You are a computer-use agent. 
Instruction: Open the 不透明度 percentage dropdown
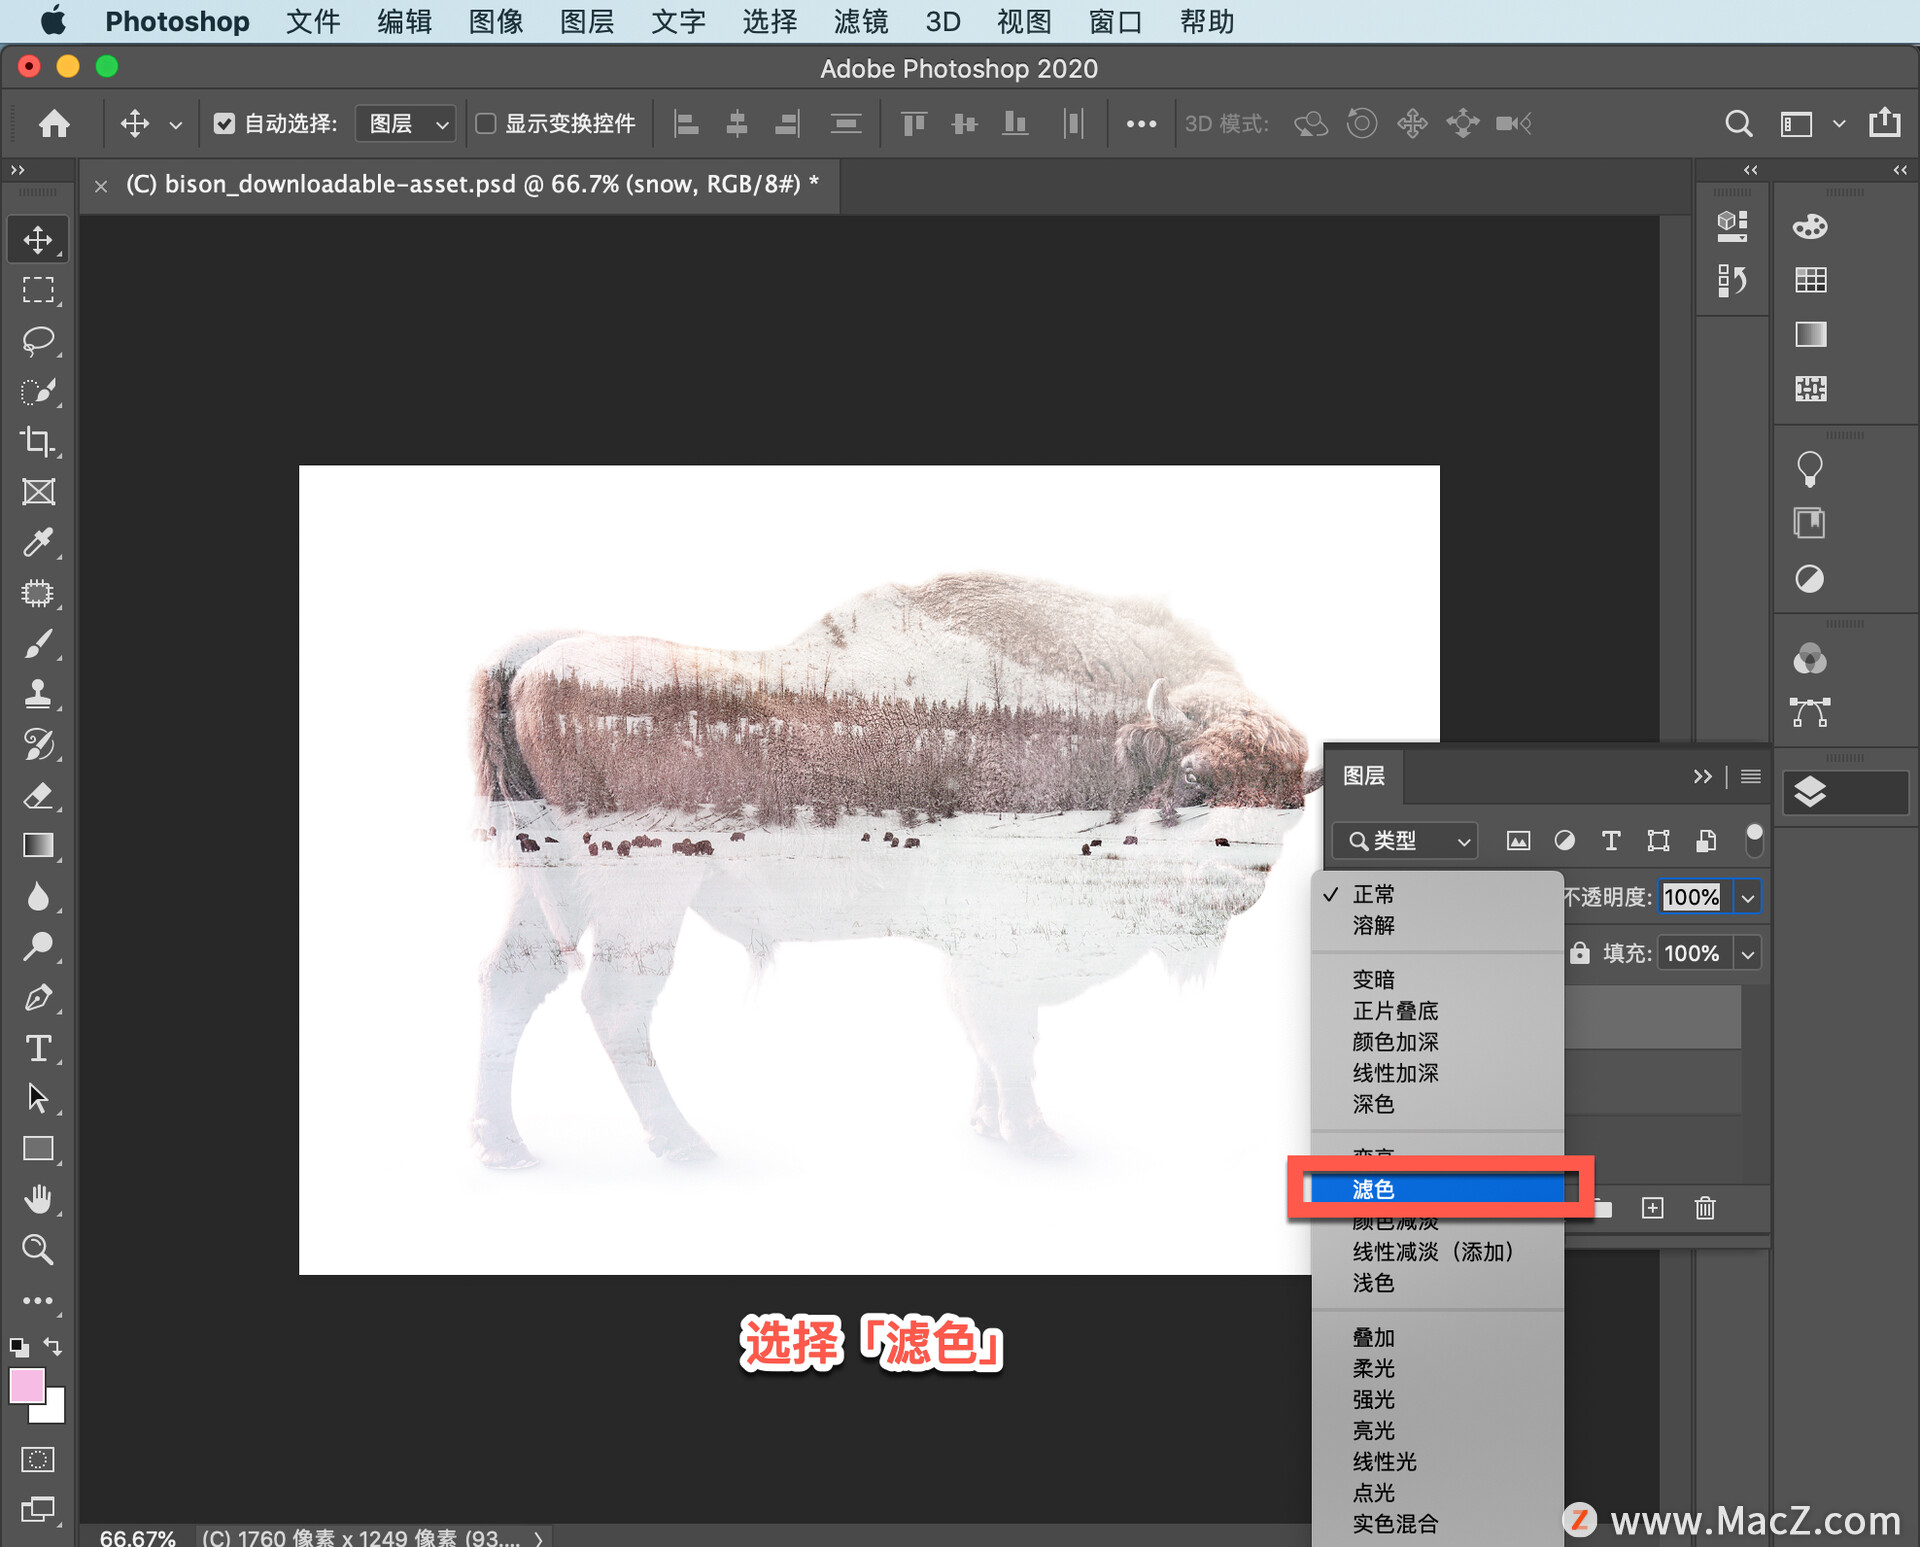1748,897
